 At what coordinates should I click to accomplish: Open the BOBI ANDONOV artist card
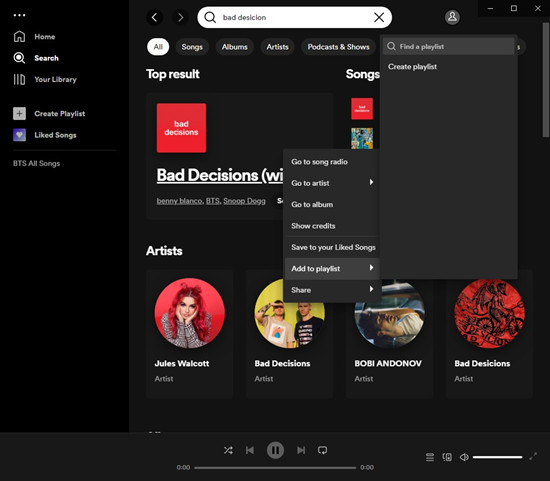pos(389,334)
